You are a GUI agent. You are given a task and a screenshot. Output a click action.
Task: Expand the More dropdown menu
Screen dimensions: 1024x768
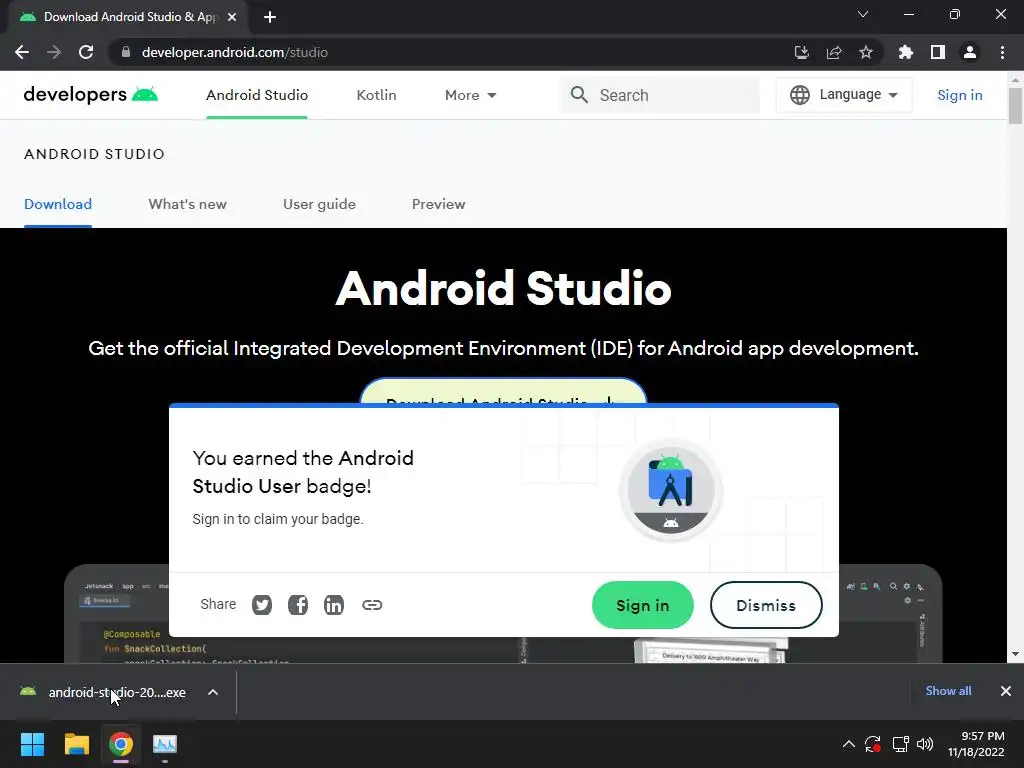coord(470,95)
